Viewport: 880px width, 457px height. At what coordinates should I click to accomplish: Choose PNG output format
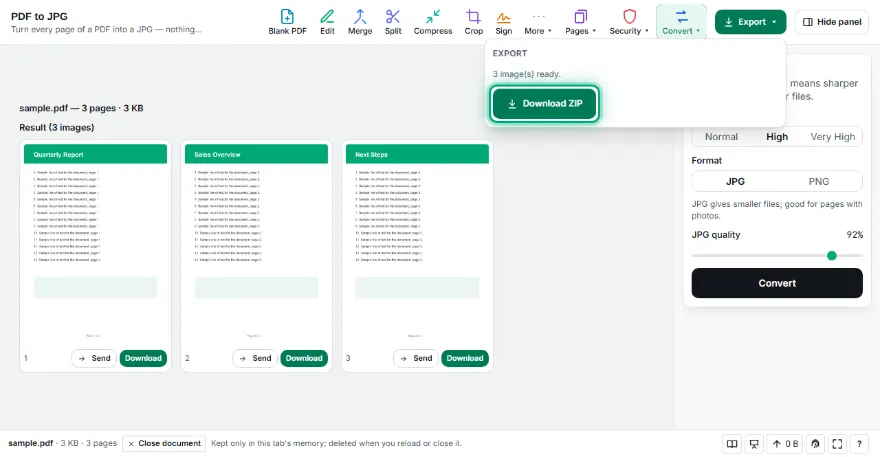(x=819, y=181)
